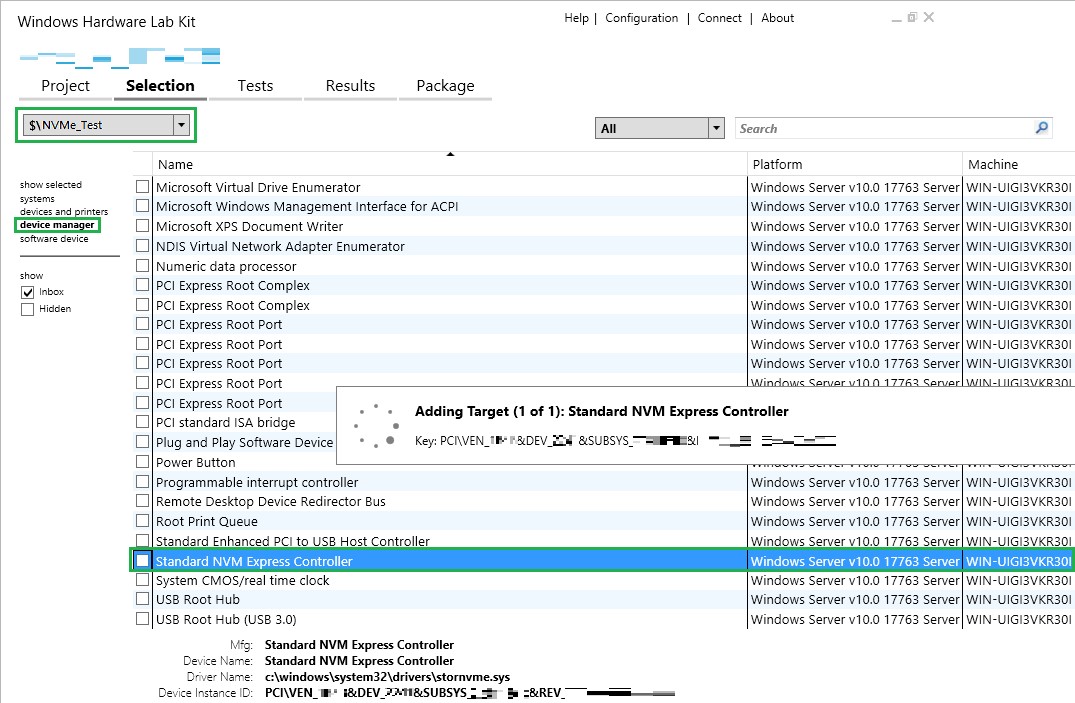The width and height of the screenshot is (1075, 703).
Task: Check the Microsoft XPS Document Writer box
Action: pos(142,226)
